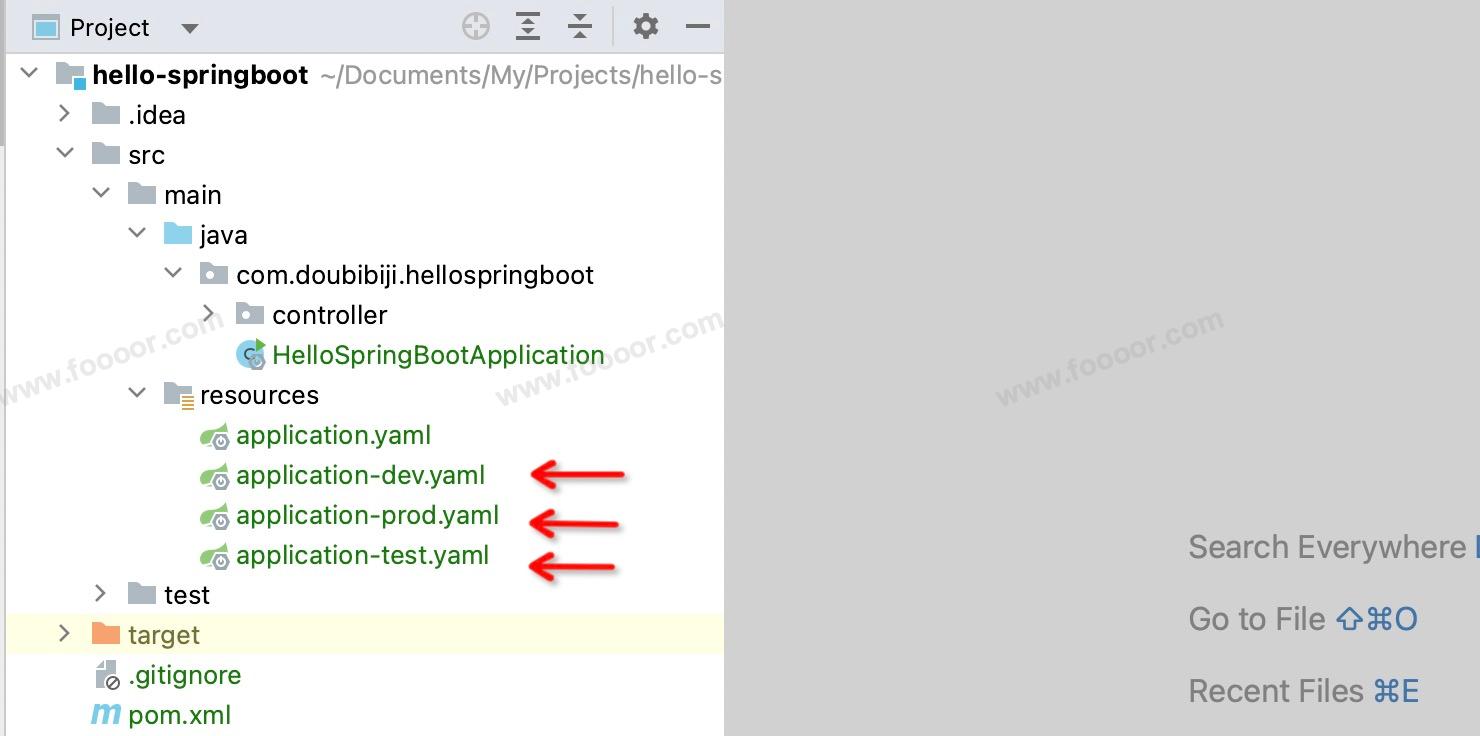This screenshot has width=1480, height=736.
Task: Collapse the resources folder
Action: tap(138, 394)
